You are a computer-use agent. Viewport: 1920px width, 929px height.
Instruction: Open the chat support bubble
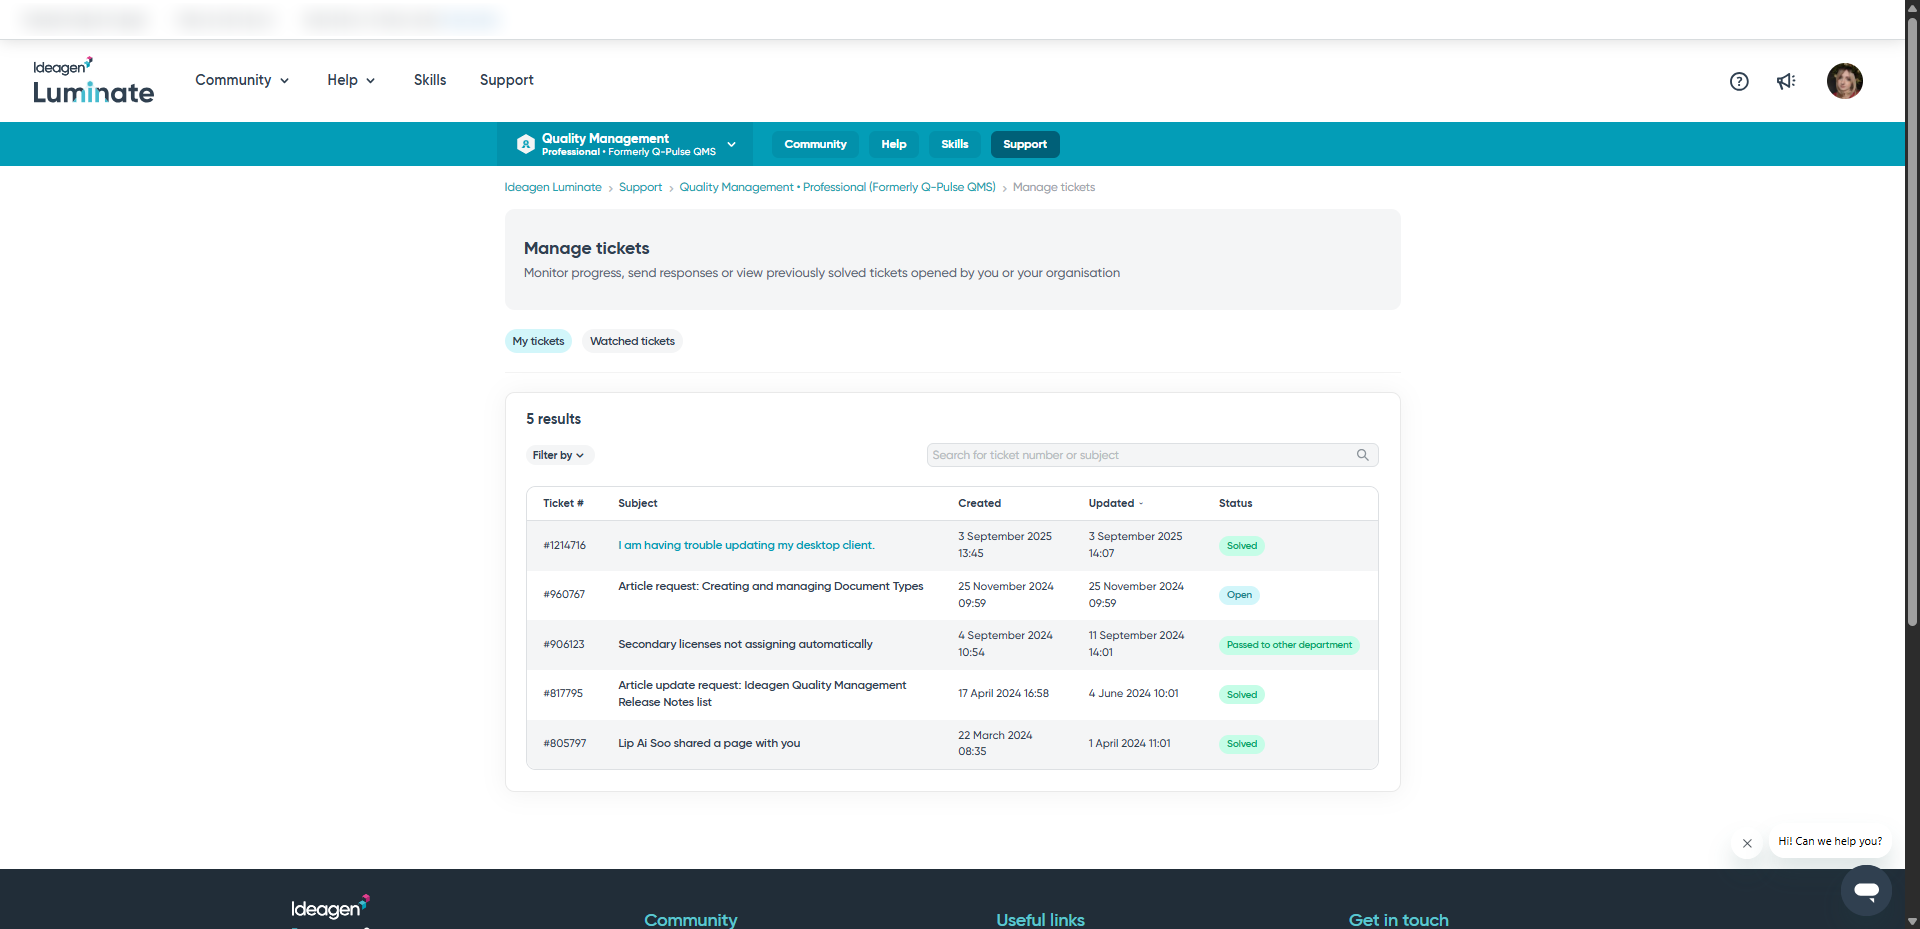point(1867,890)
